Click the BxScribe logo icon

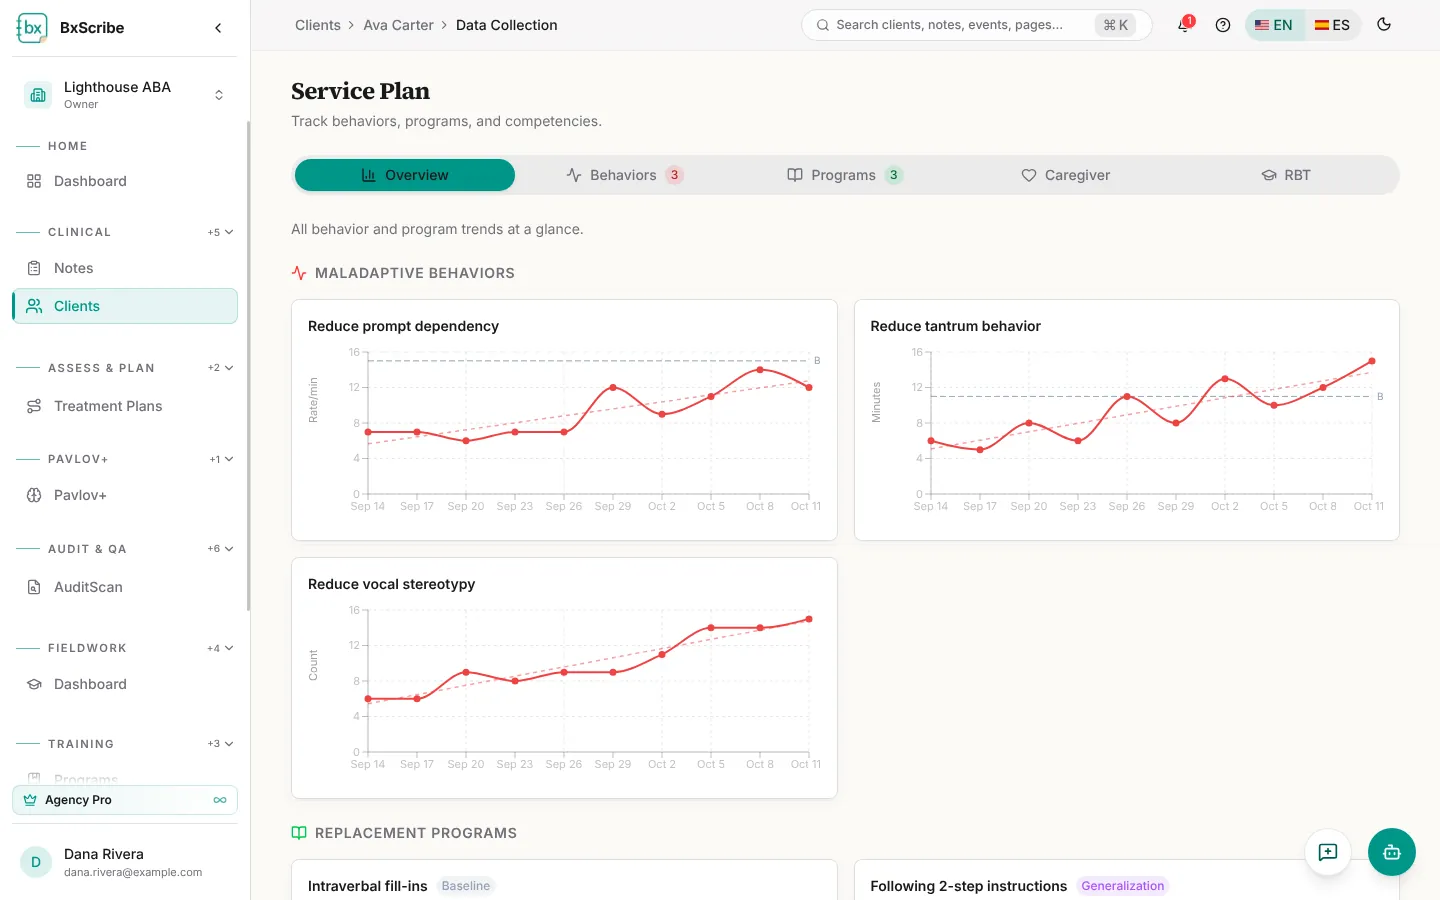(x=32, y=28)
